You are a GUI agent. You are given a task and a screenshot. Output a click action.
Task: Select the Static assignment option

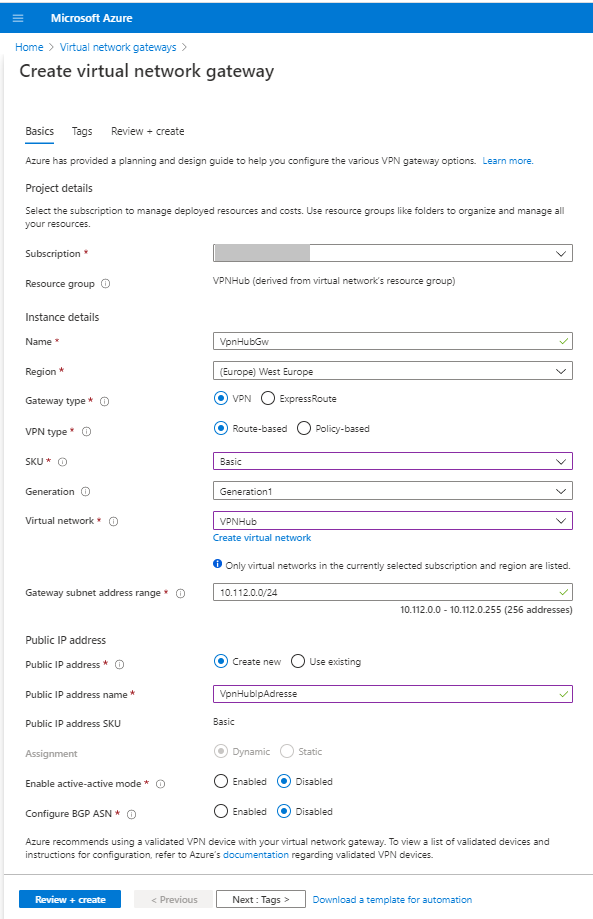[x=287, y=751]
